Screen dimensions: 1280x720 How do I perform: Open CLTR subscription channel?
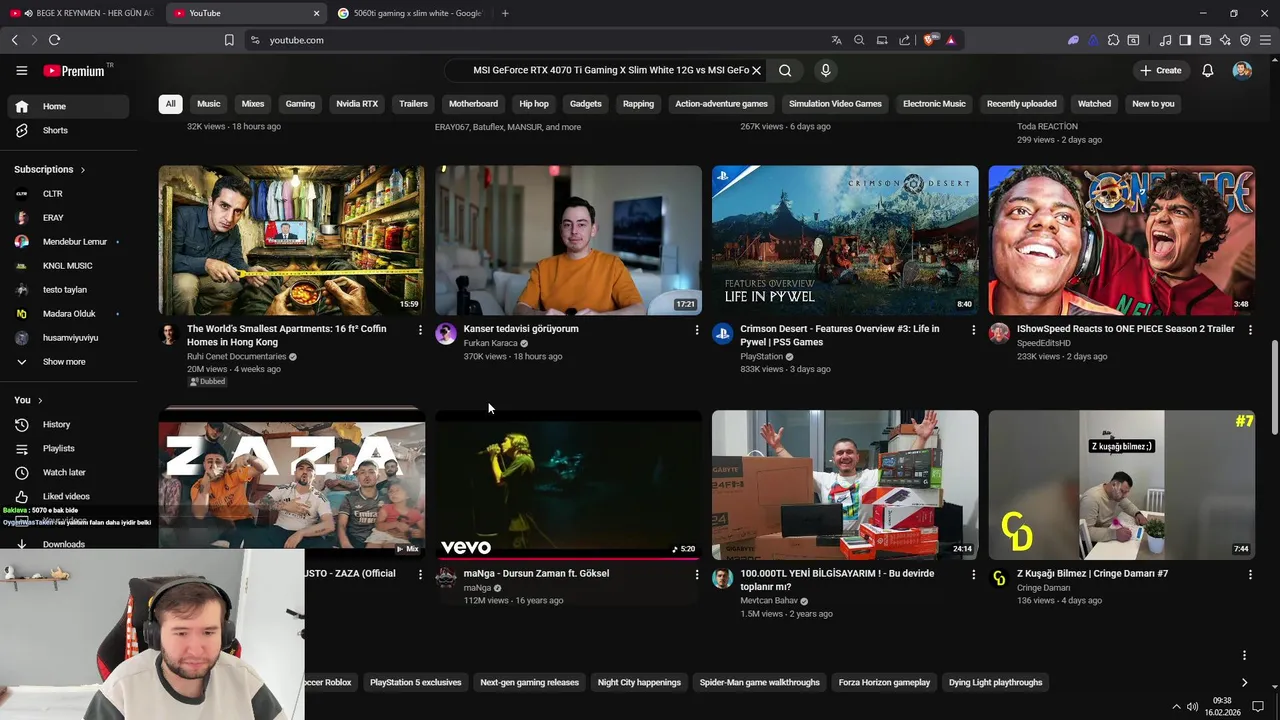tap(70, 194)
